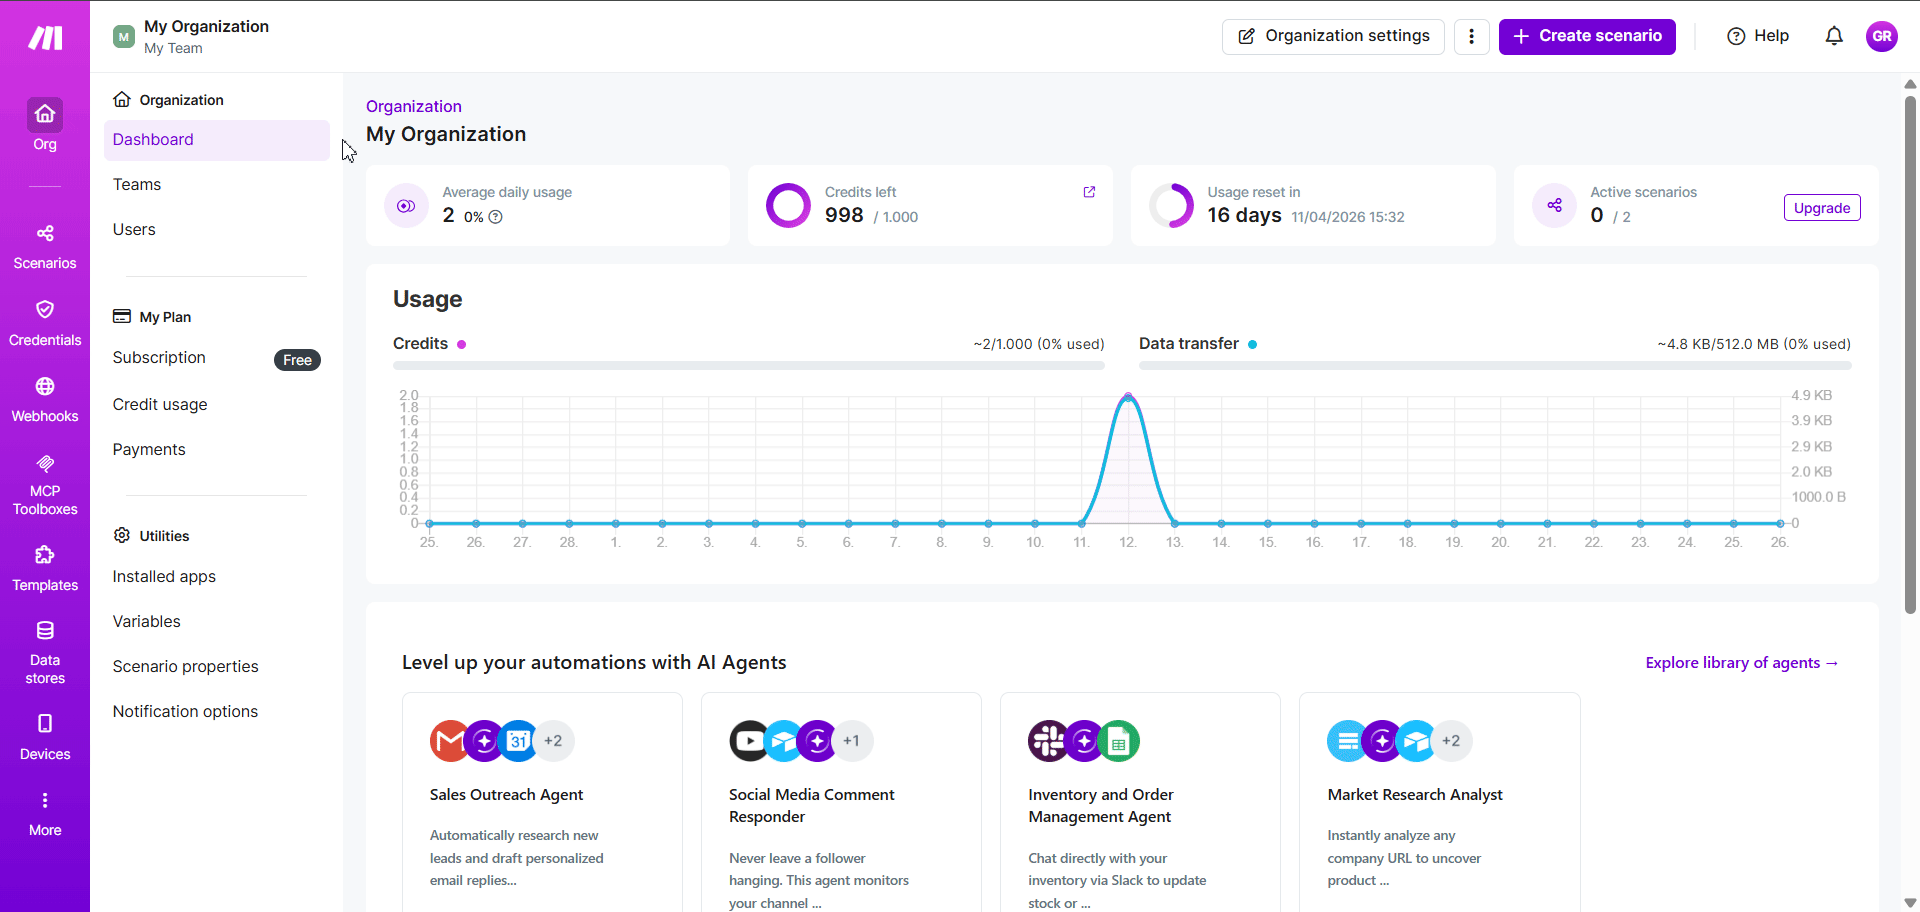The height and width of the screenshot is (912, 1920).
Task: Follow the Explore library of agents link
Action: 1742,663
